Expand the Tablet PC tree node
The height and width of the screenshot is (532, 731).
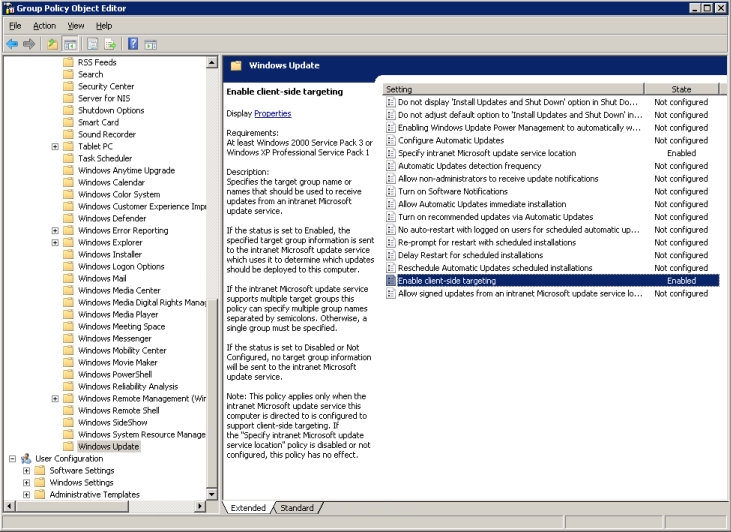pyautogui.click(x=55, y=147)
